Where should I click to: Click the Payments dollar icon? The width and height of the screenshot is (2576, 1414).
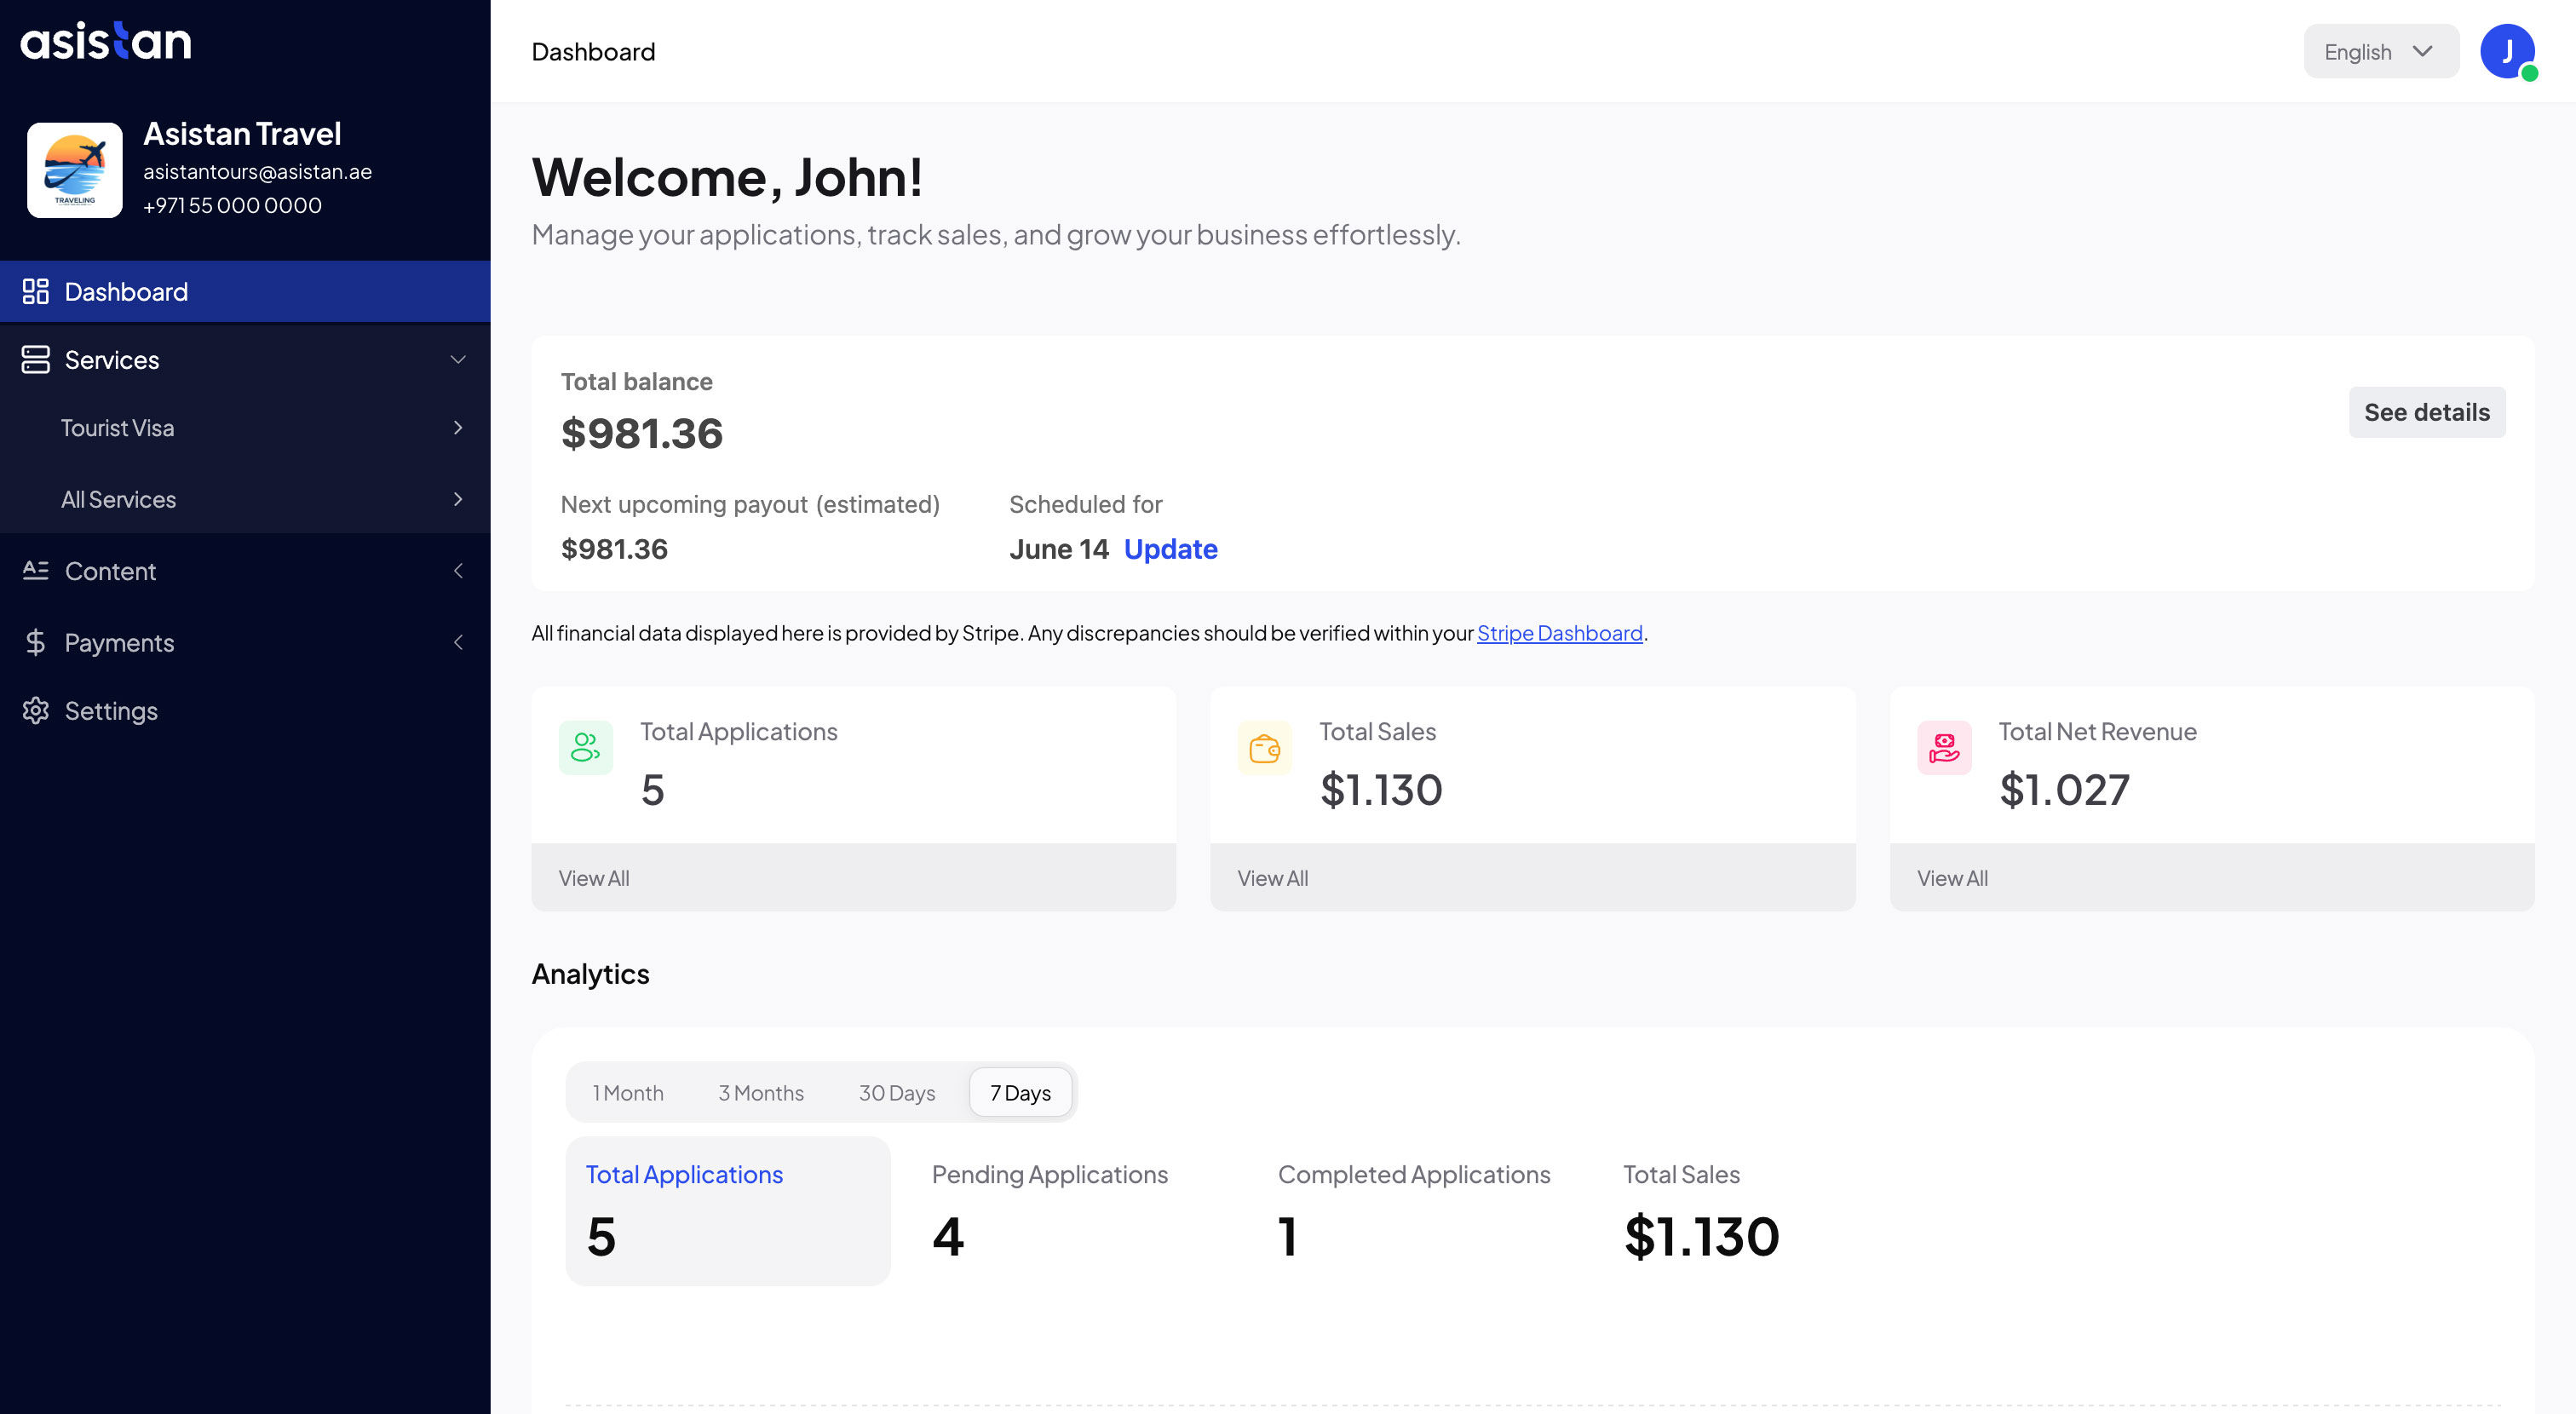[36, 642]
